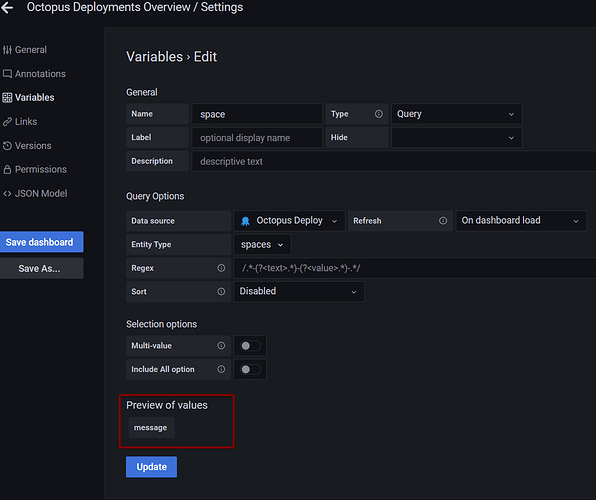This screenshot has height=500, width=596.
Task: Click the Description text field
Action: click(394, 161)
